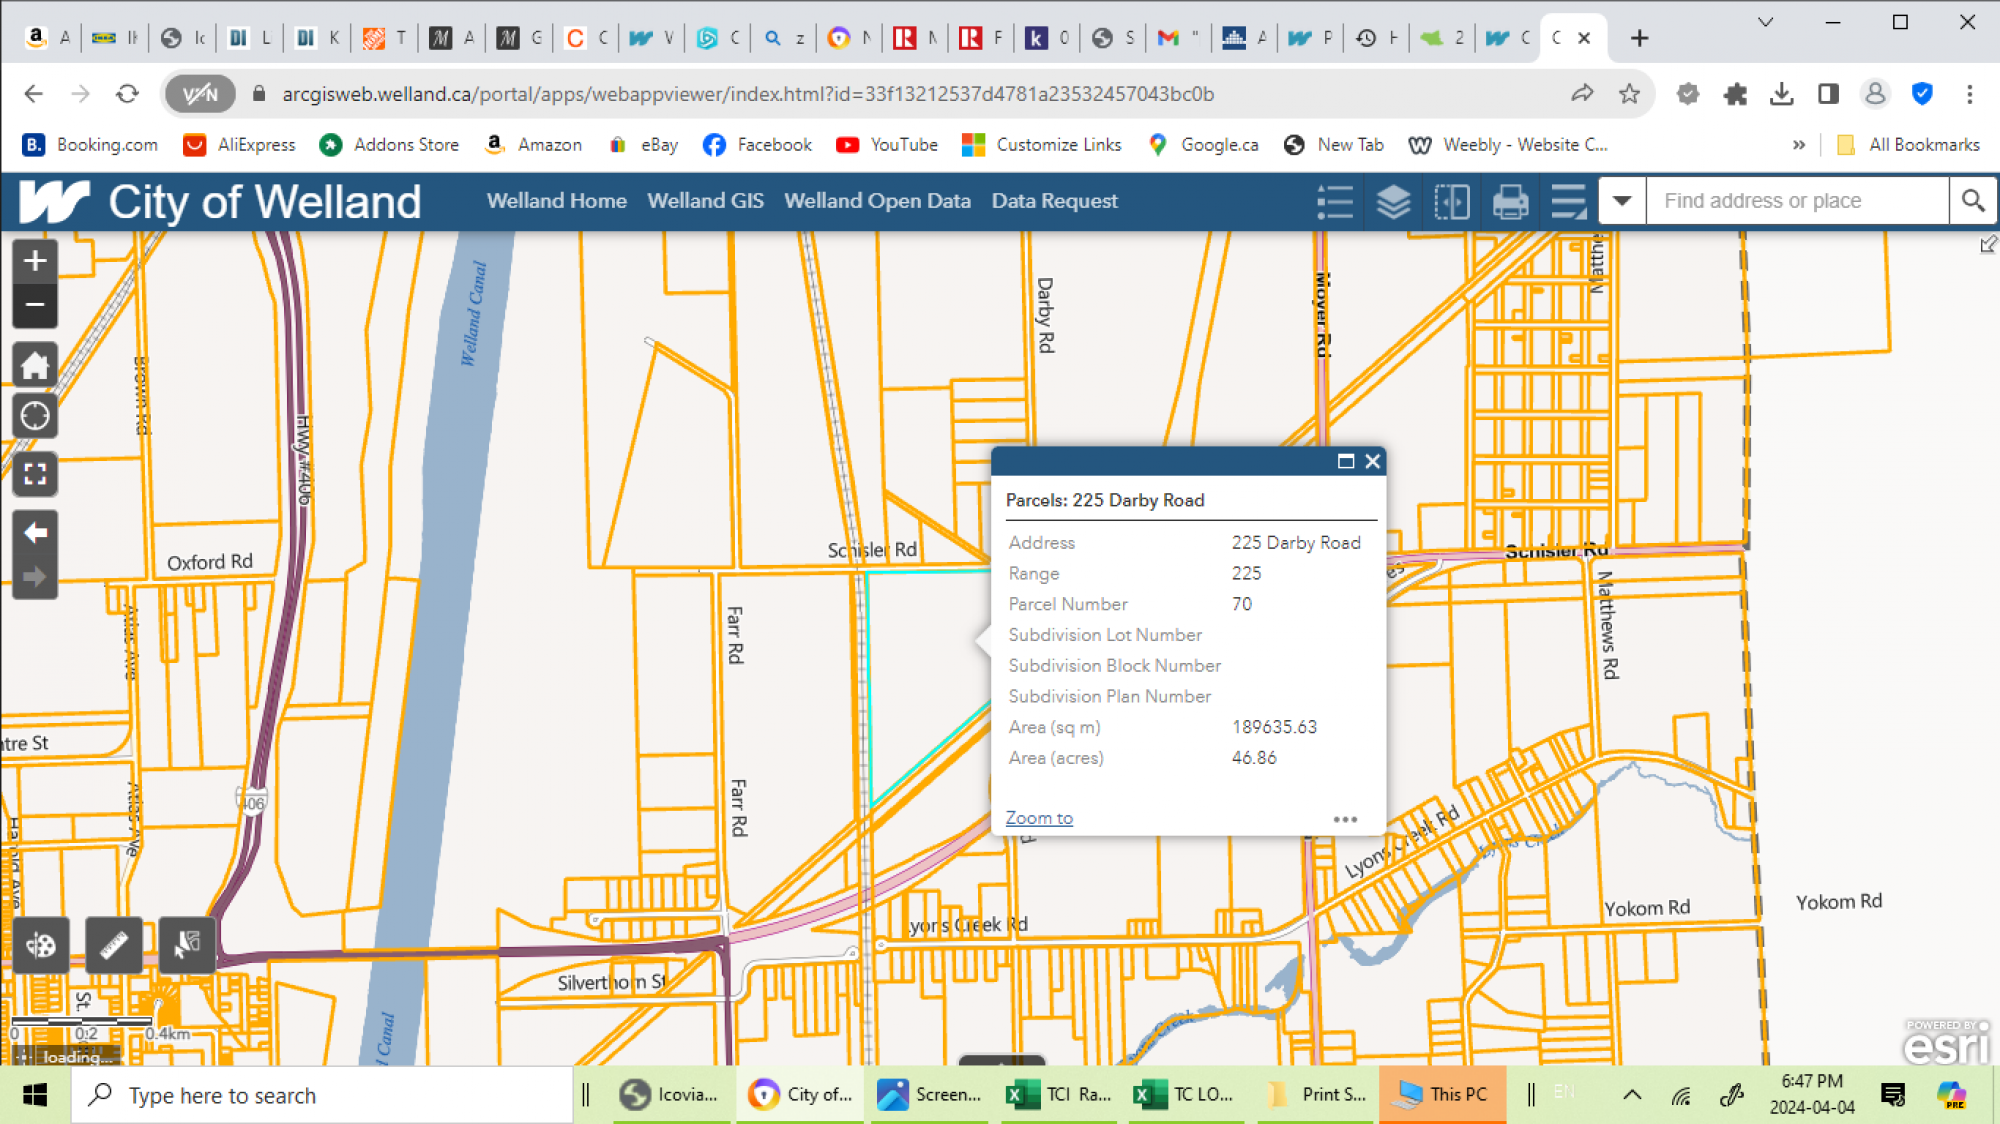Screen dimensions: 2000x1124
Task: Expand the hidden bookmarks chevron
Action: pos(1798,145)
